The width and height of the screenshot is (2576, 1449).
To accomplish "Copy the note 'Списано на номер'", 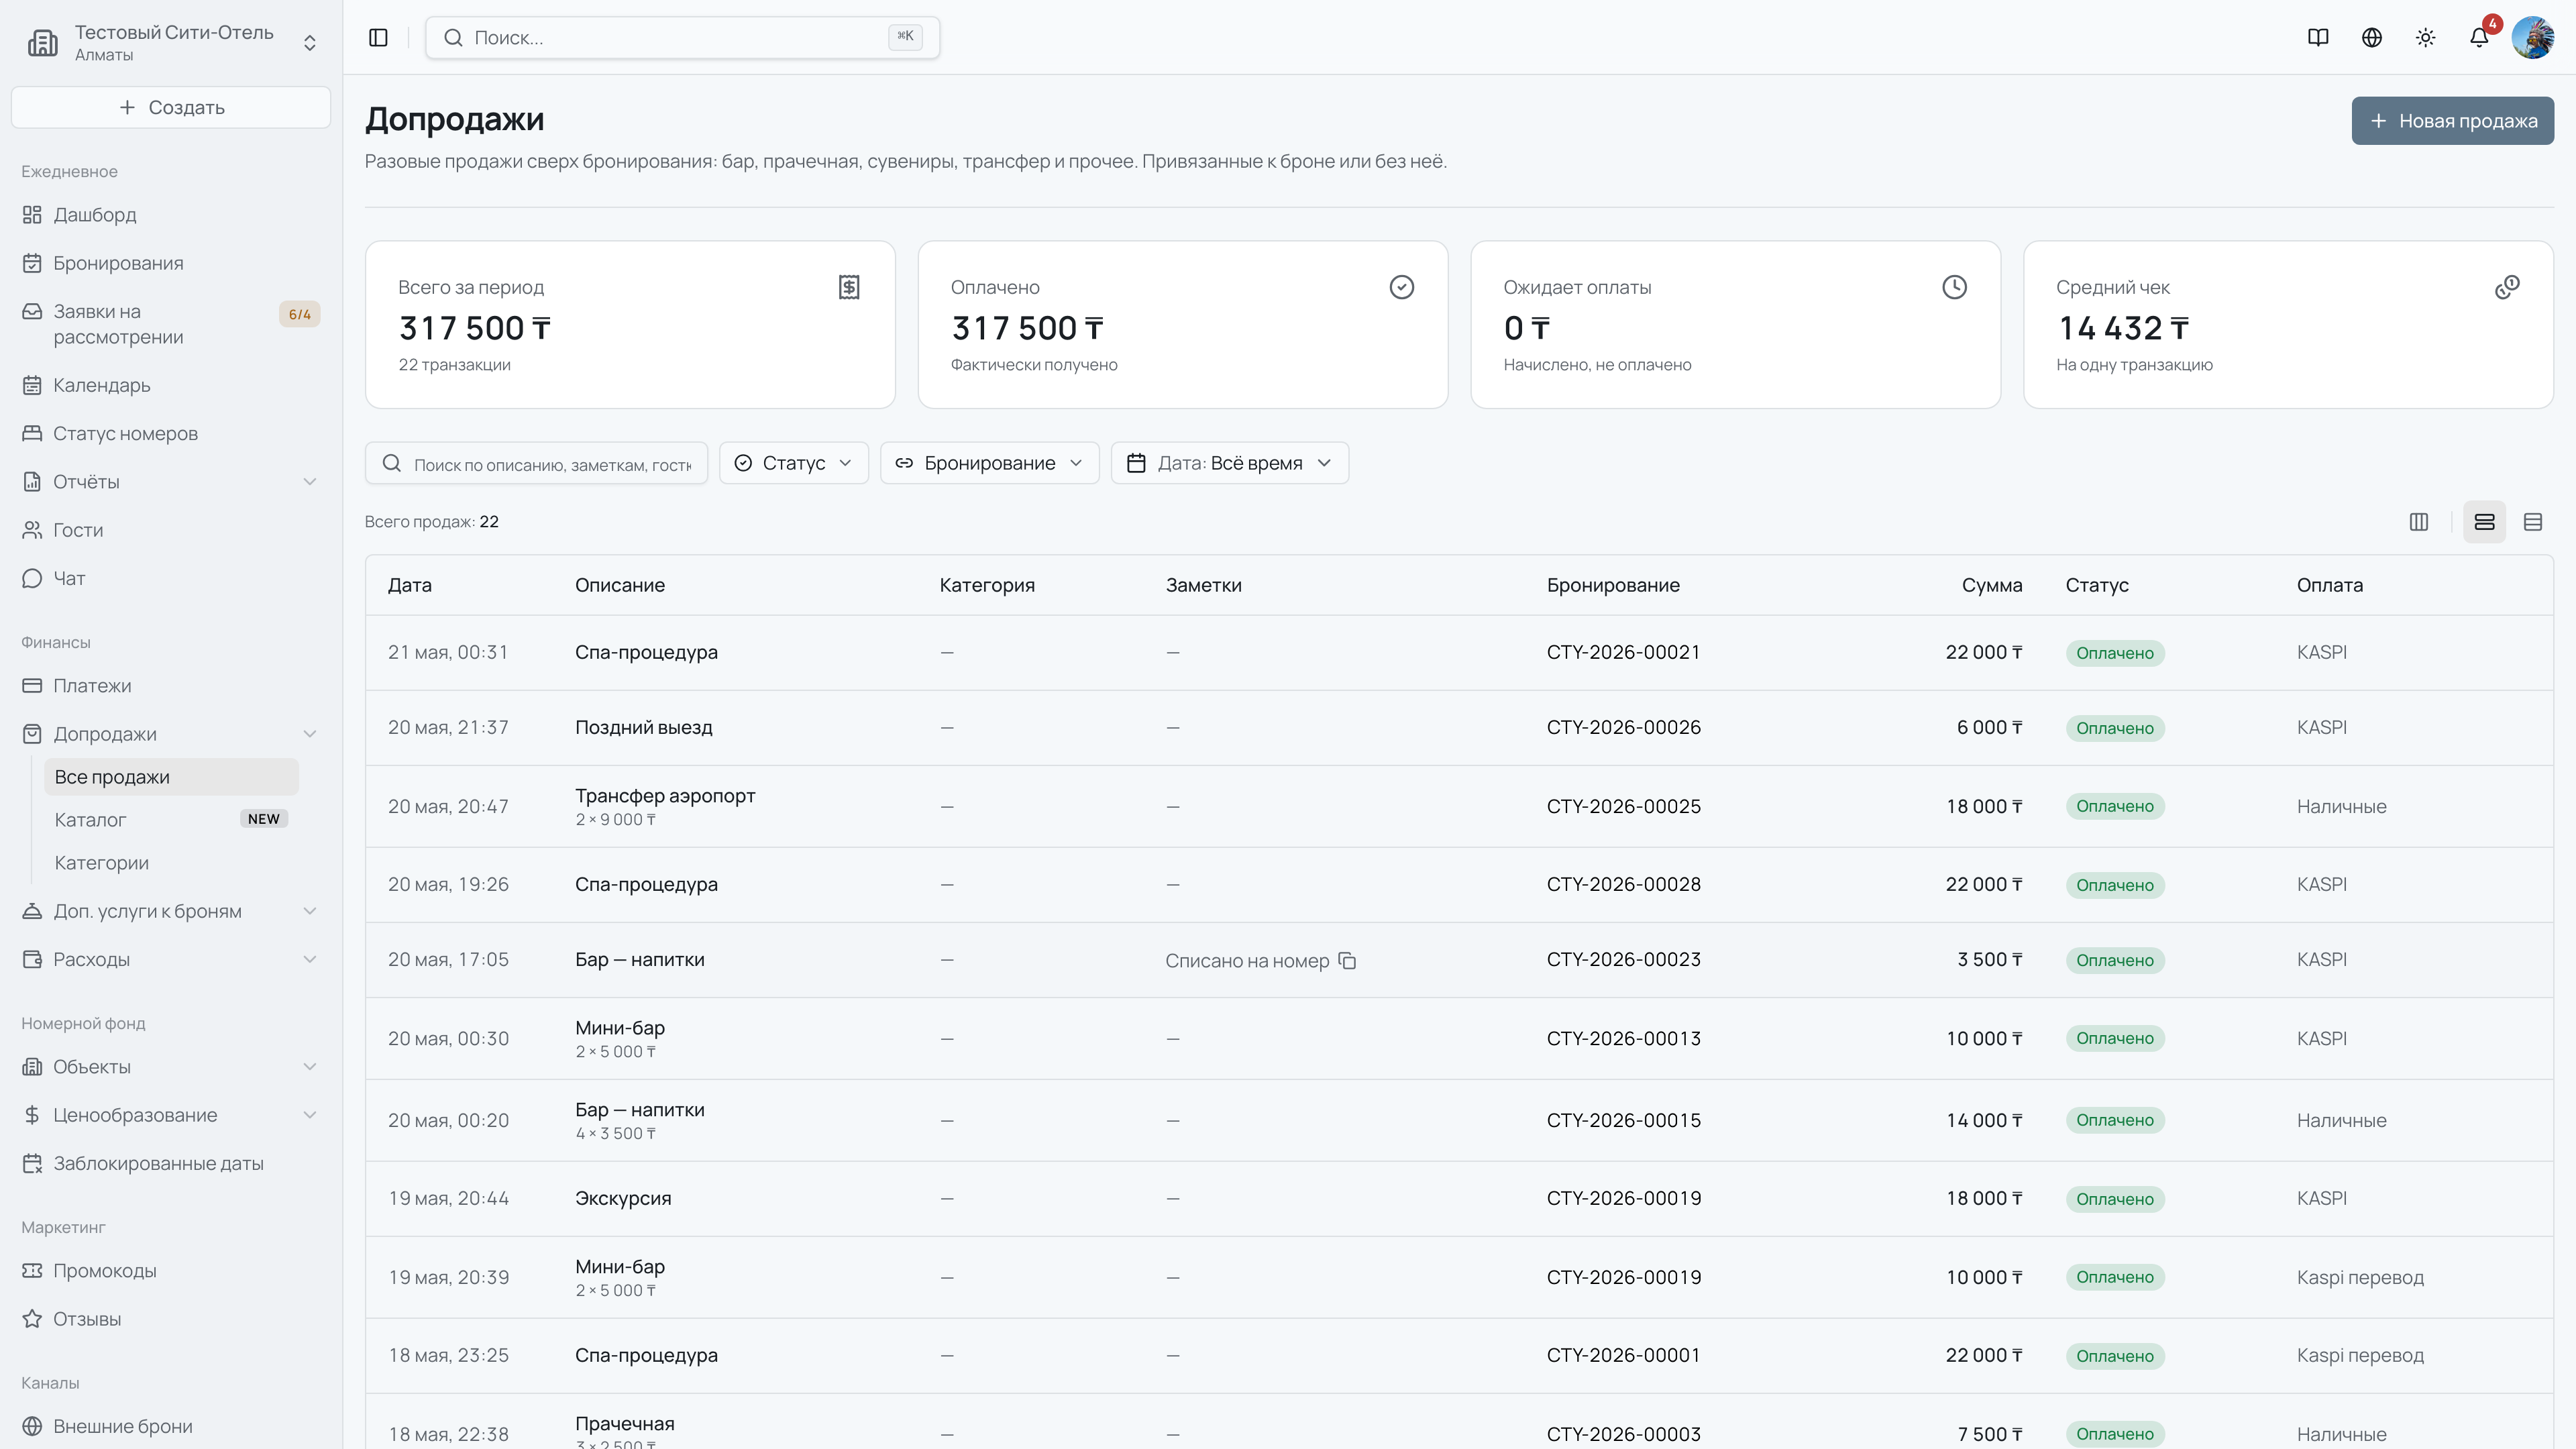I will tap(1347, 961).
